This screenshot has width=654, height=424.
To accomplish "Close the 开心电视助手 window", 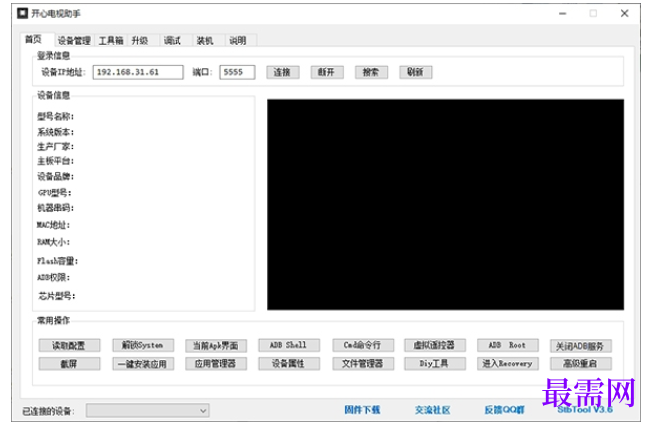I will 624,14.
